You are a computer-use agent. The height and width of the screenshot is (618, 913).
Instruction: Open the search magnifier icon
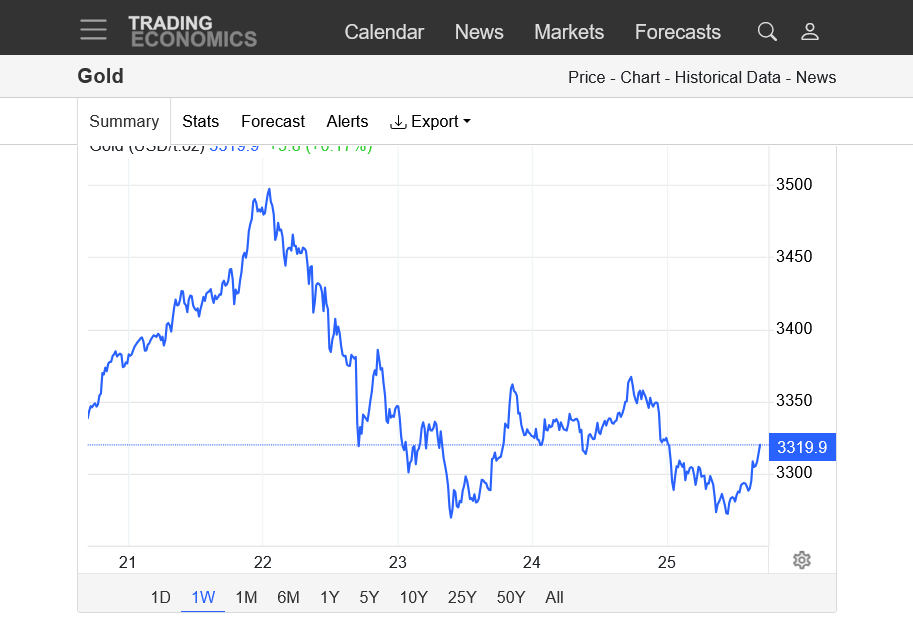767,32
